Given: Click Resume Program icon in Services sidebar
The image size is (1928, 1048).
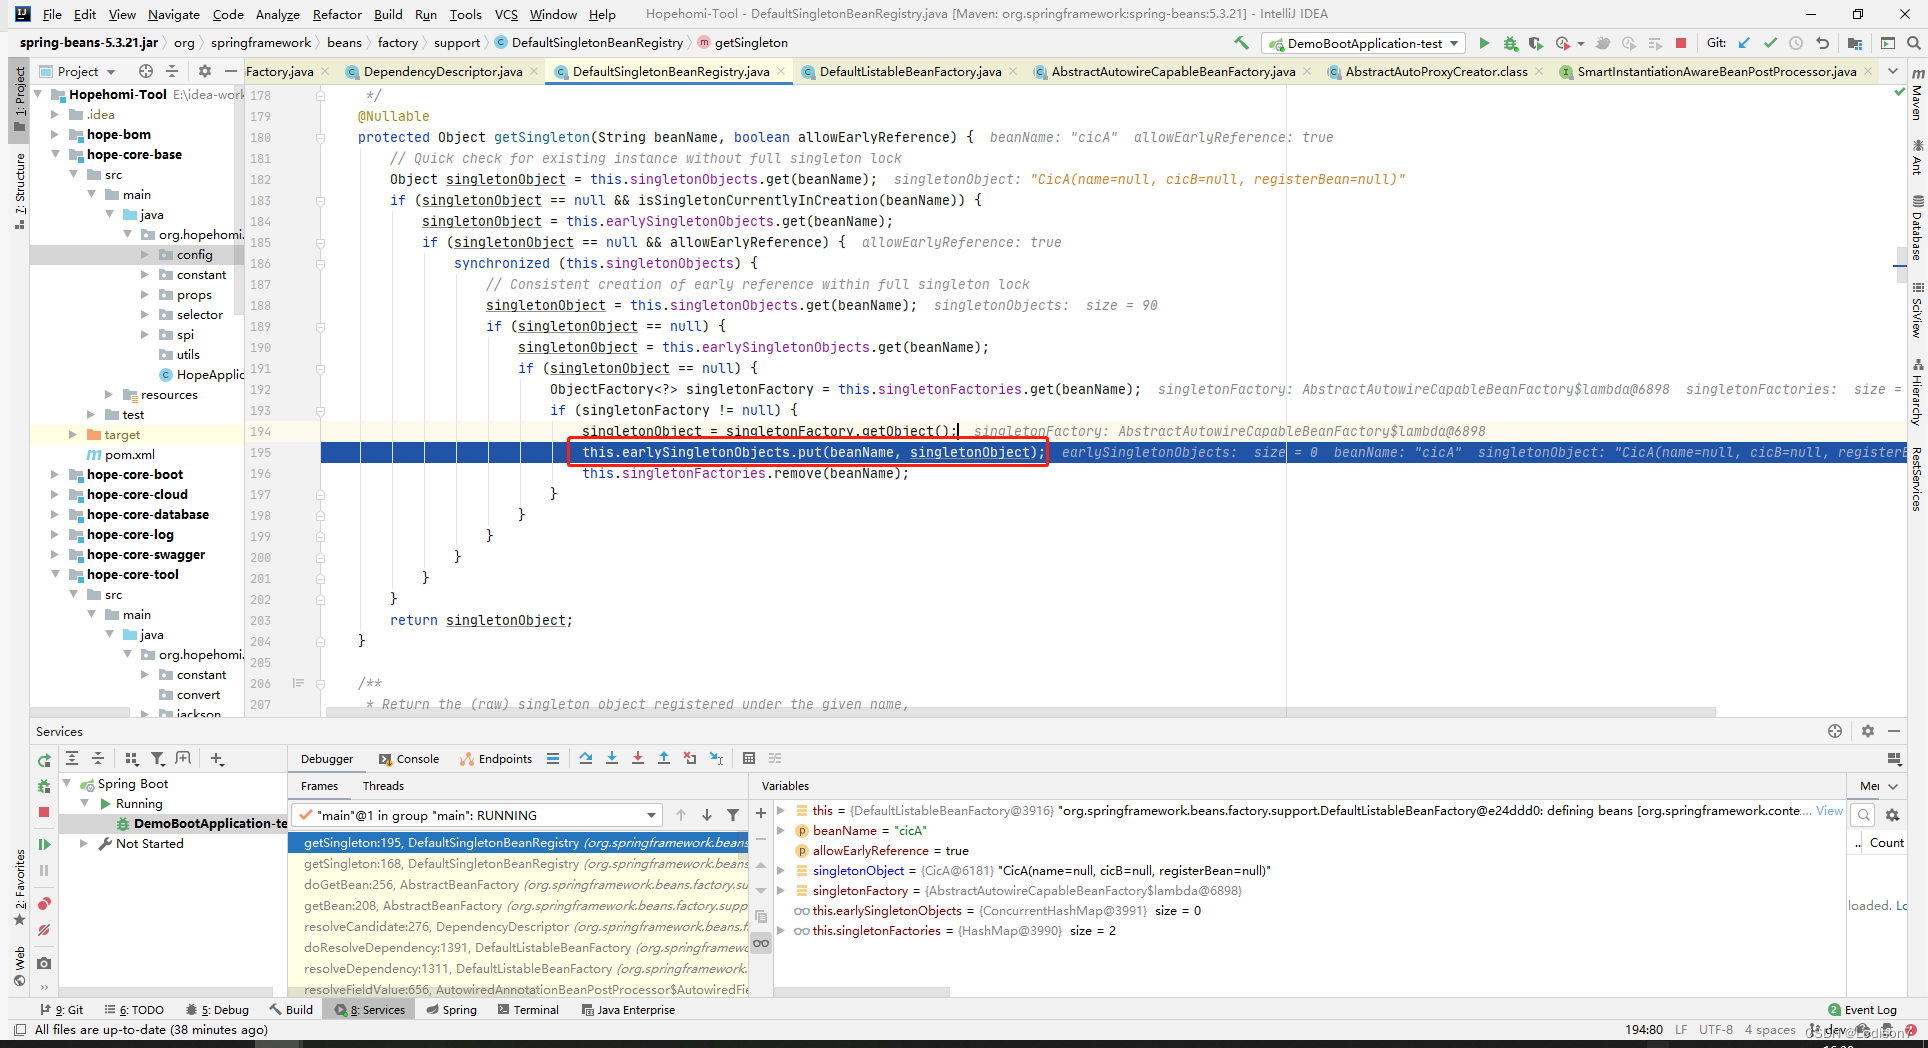Looking at the screenshot, I should 44,845.
